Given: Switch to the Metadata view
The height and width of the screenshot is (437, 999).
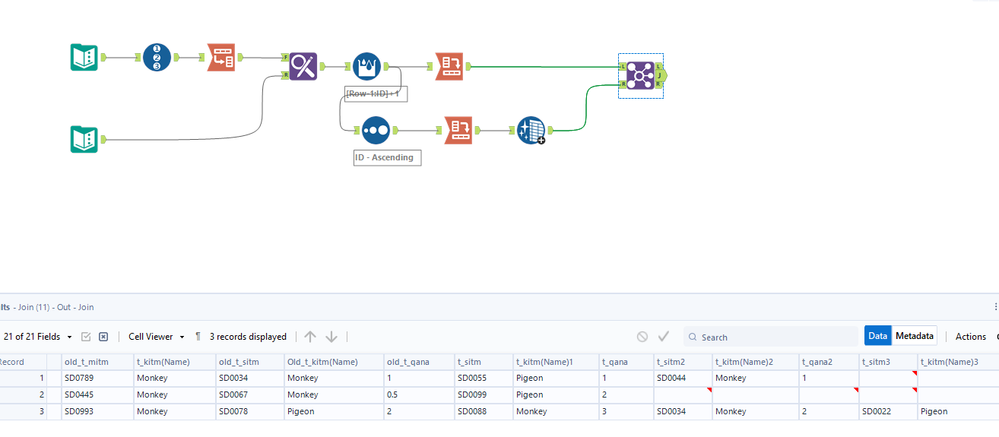Looking at the screenshot, I should 914,336.
